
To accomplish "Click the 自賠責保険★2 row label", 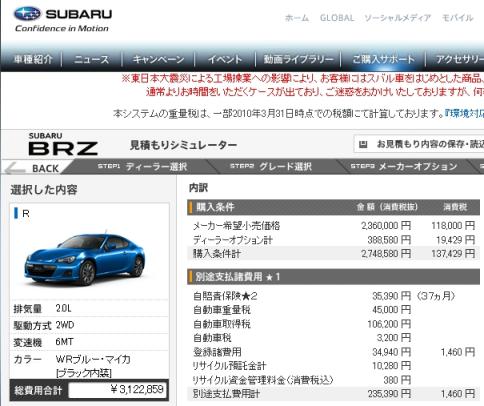I will 225,296.
